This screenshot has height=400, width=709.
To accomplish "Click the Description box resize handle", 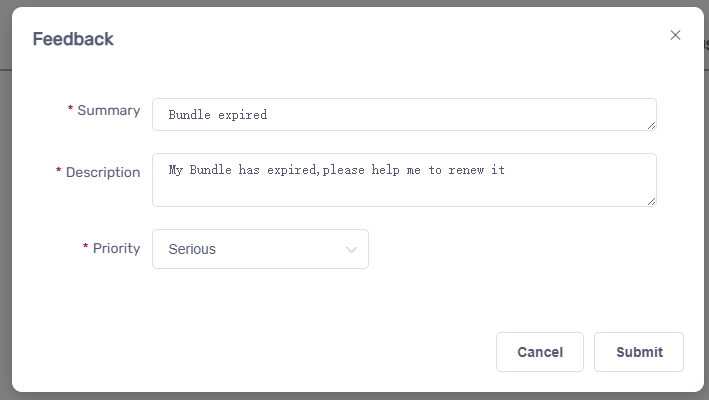I will pos(651,201).
